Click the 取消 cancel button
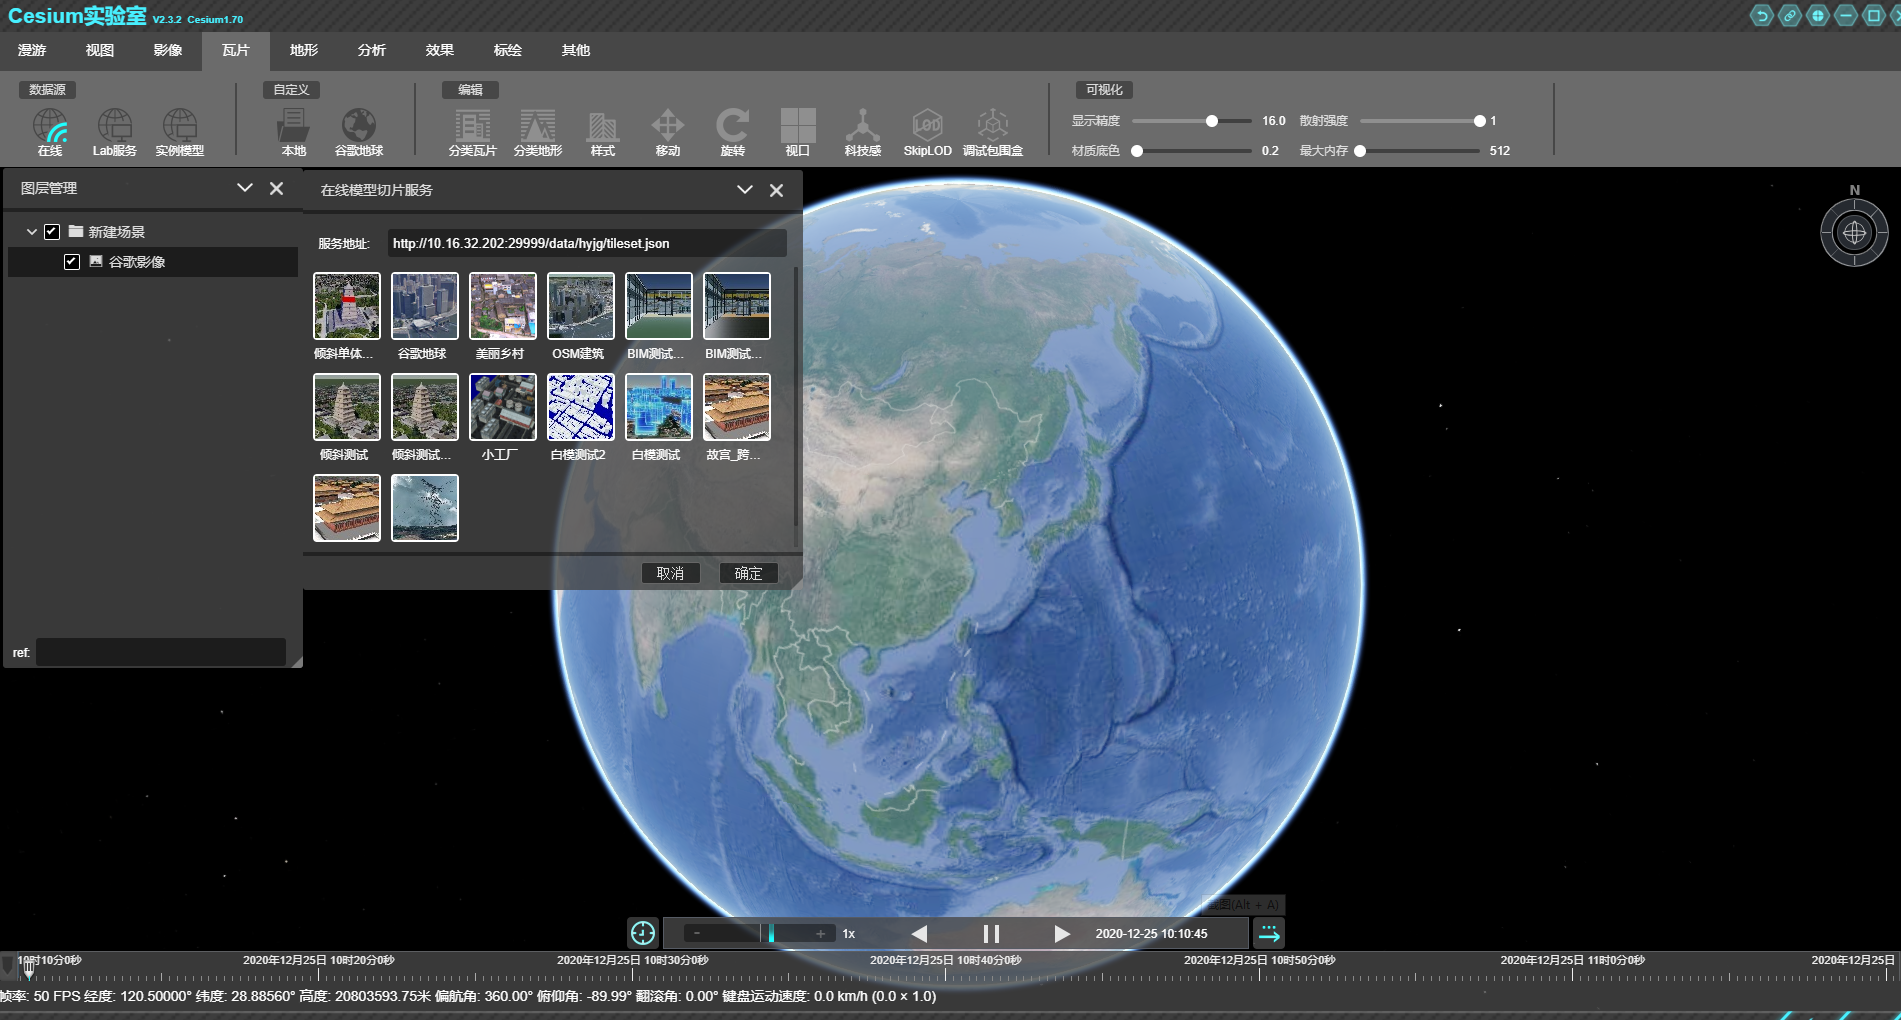Screen dimensions: 1901x1020 [670, 573]
